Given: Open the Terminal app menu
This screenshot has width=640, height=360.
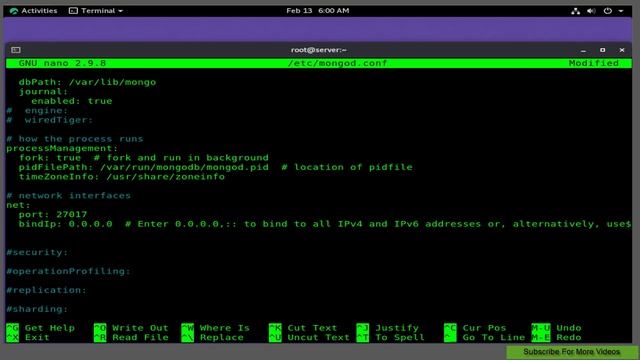Looking at the screenshot, I should pyautogui.click(x=96, y=11).
